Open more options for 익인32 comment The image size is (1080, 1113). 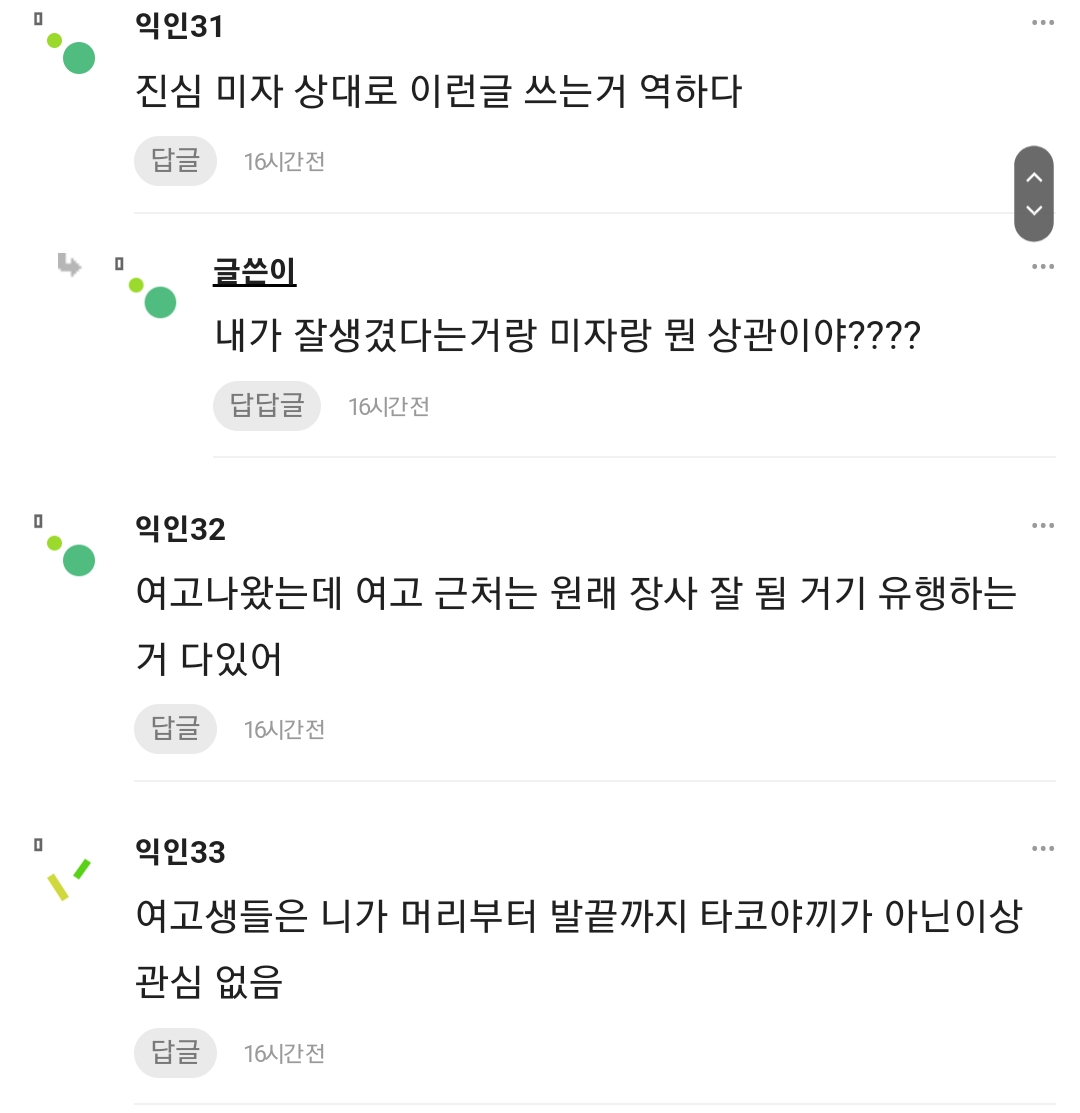1042,526
